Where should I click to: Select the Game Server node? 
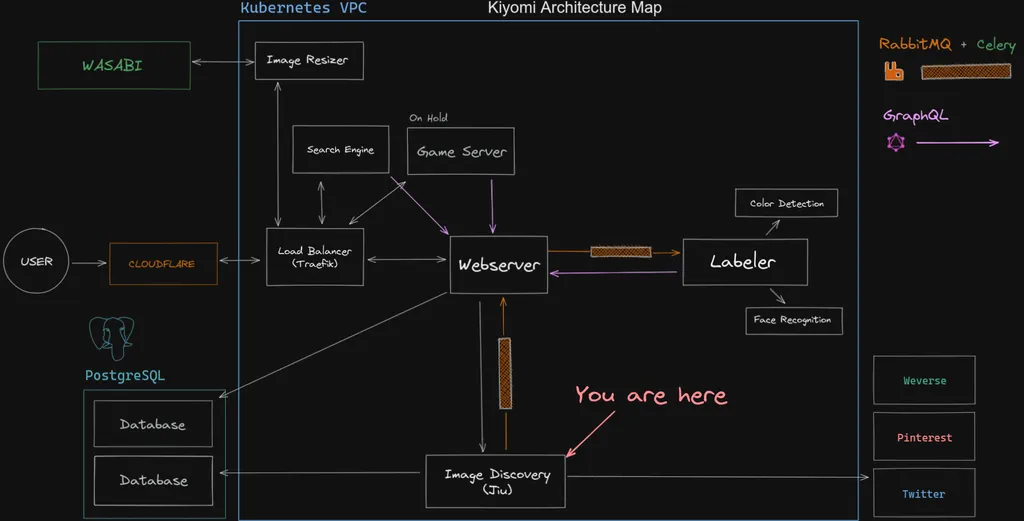point(460,151)
